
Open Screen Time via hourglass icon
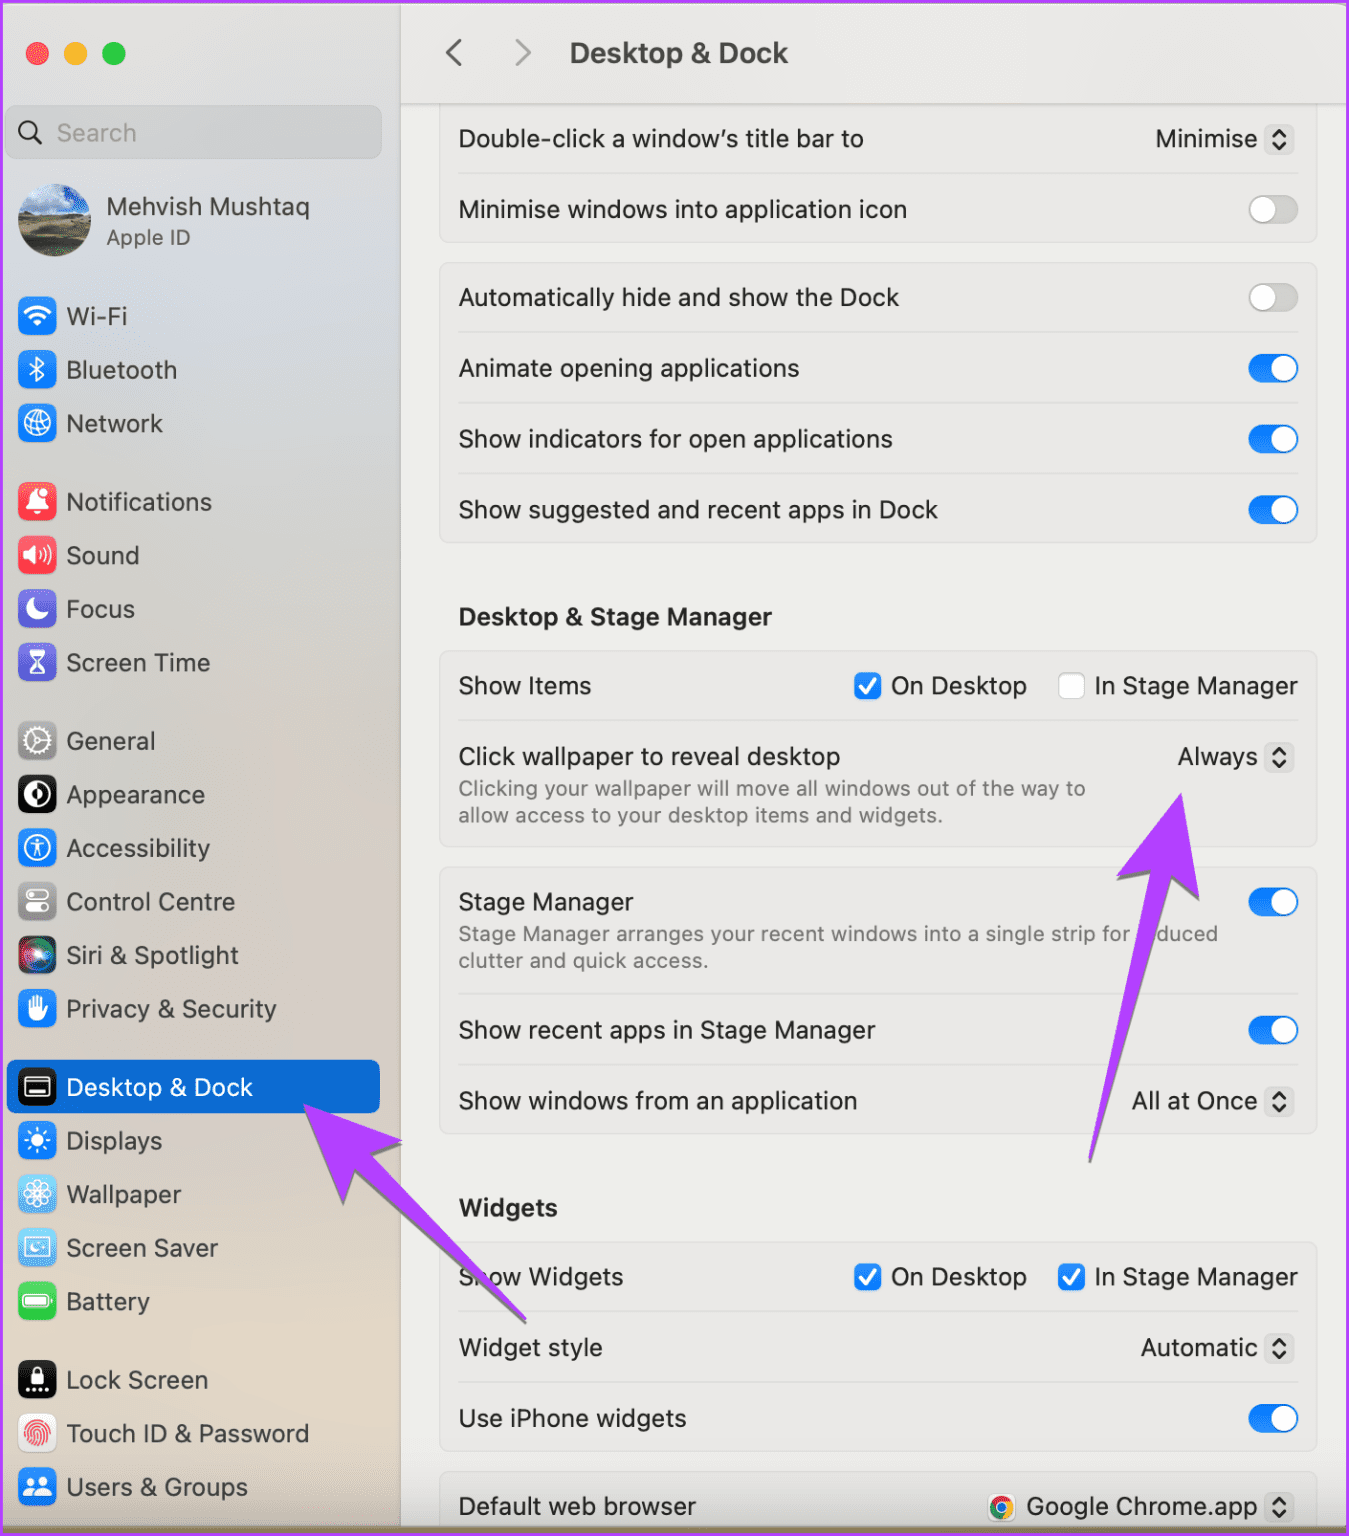click(x=37, y=662)
